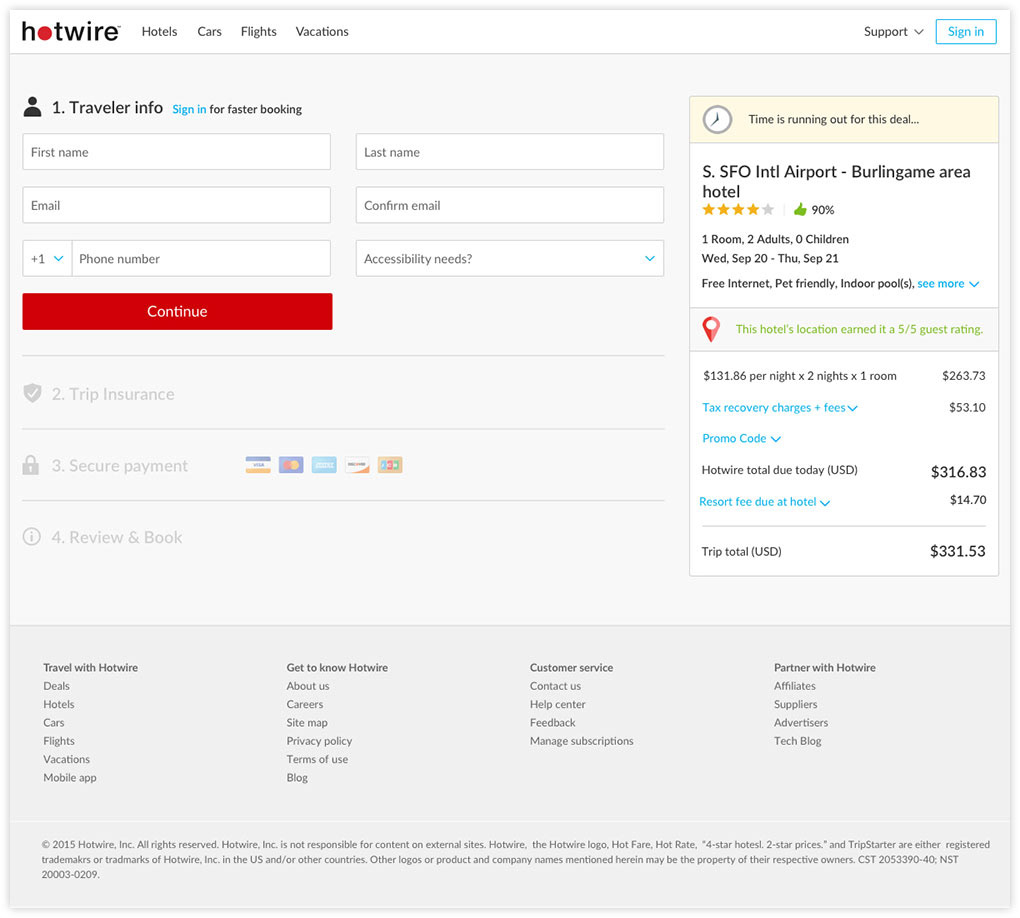Open Help center footer link
Image resolution: width=1020 pixels, height=918 pixels.
click(x=557, y=704)
